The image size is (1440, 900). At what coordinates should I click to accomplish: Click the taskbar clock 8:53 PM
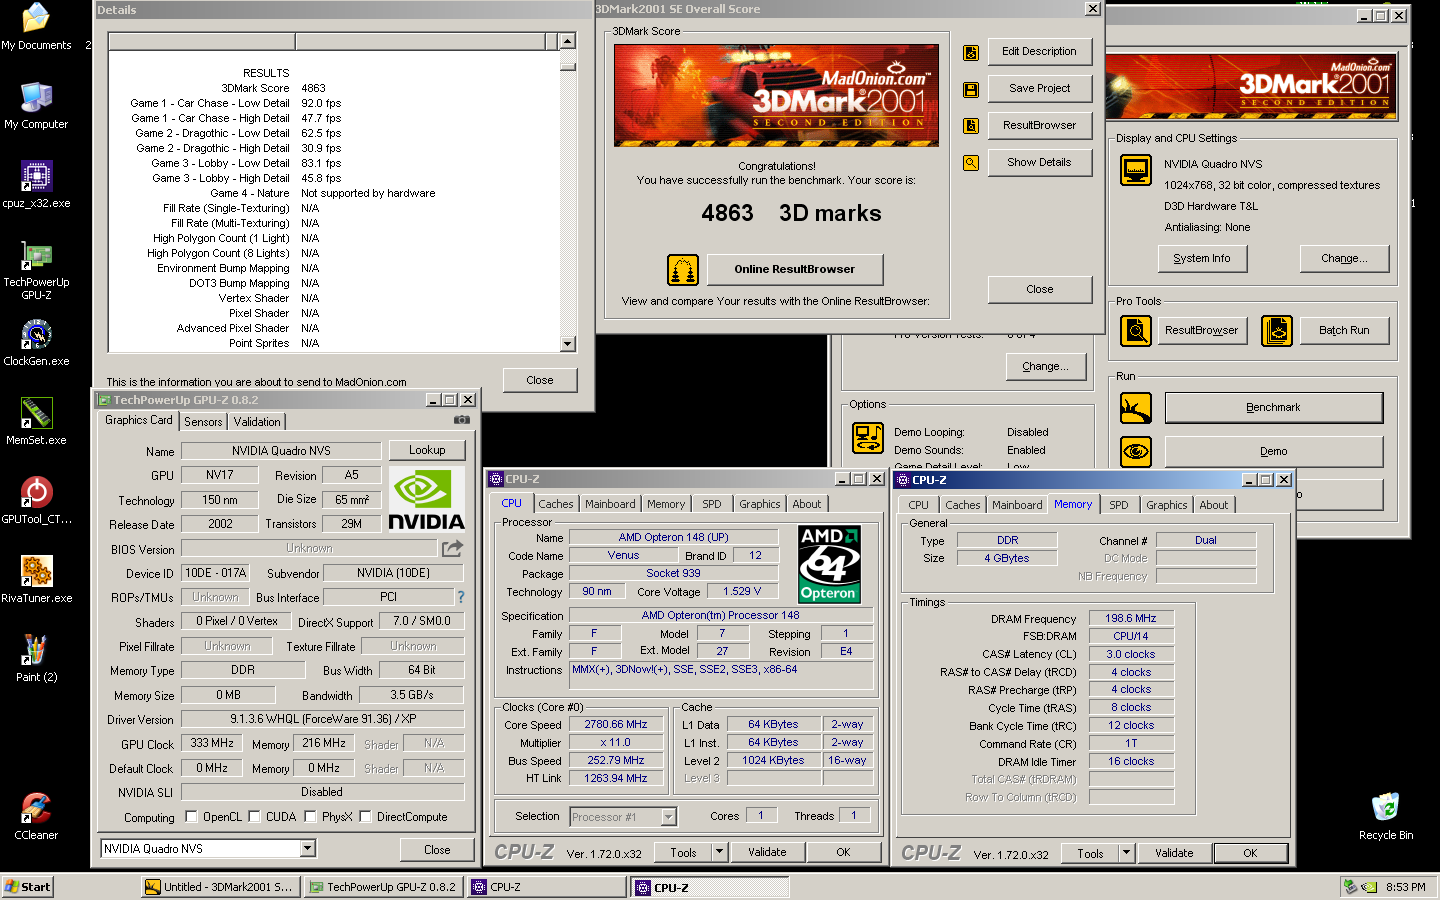pos(1406,887)
